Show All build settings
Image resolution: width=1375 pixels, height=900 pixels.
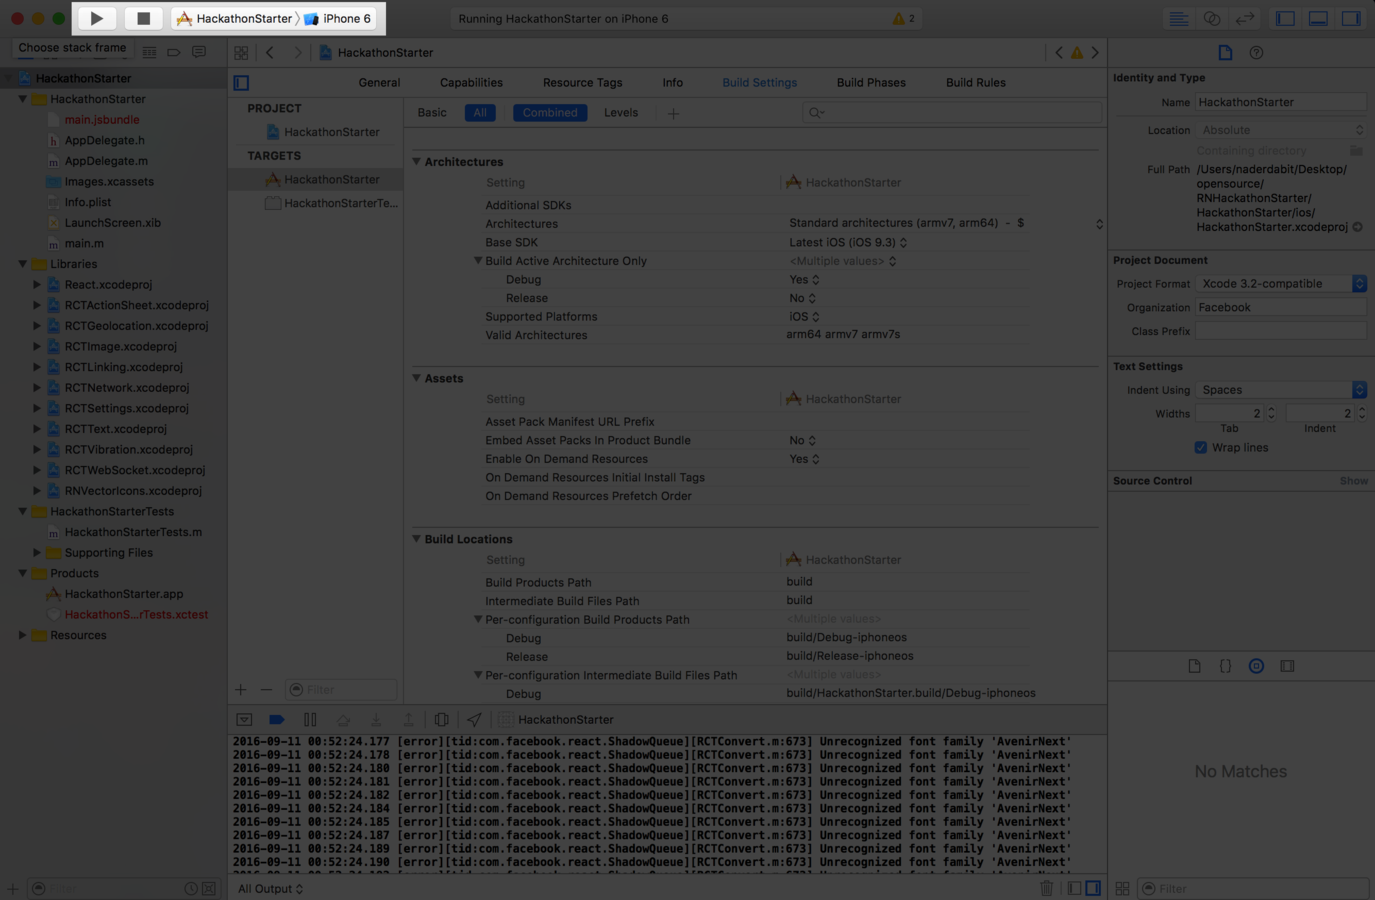click(x=480, y=113)
